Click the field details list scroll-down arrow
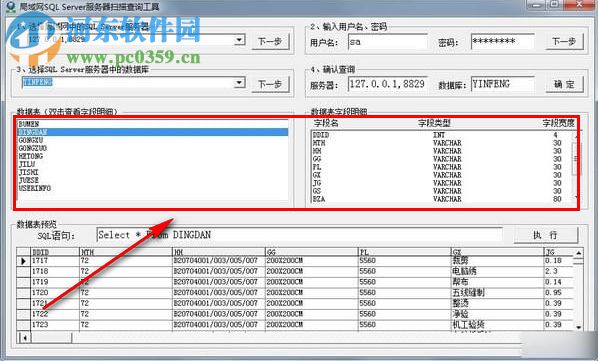 [575, 198]
